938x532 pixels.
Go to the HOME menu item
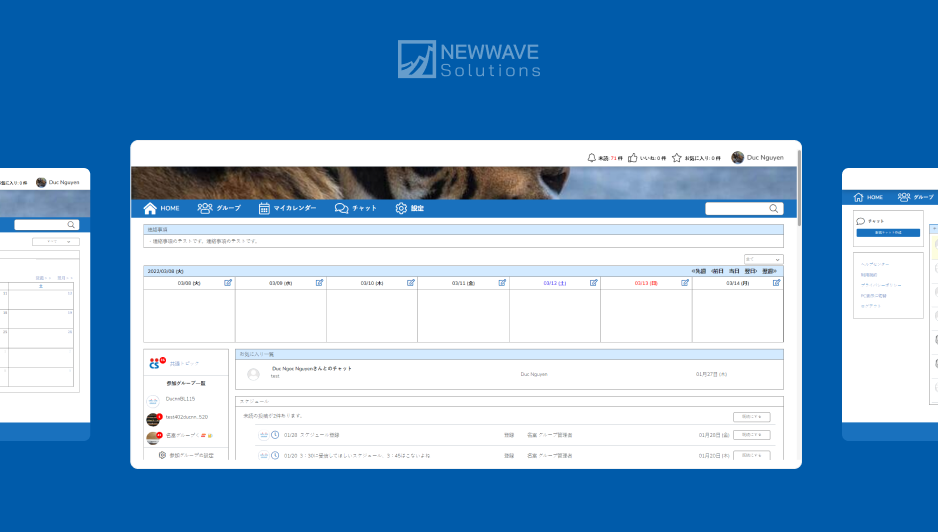(x=161, y=209)
